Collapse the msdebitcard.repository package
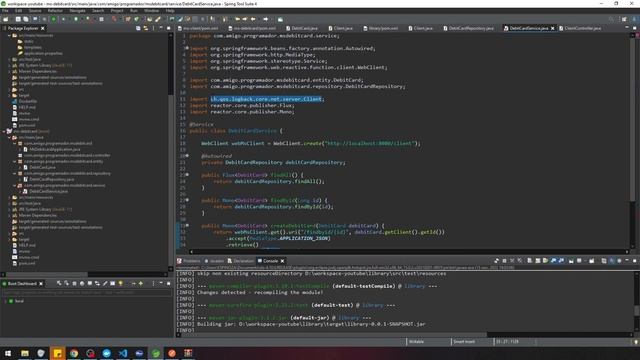The width and height of the screenshot is (640, 360). pyautogui.click(x=15, y=173)
